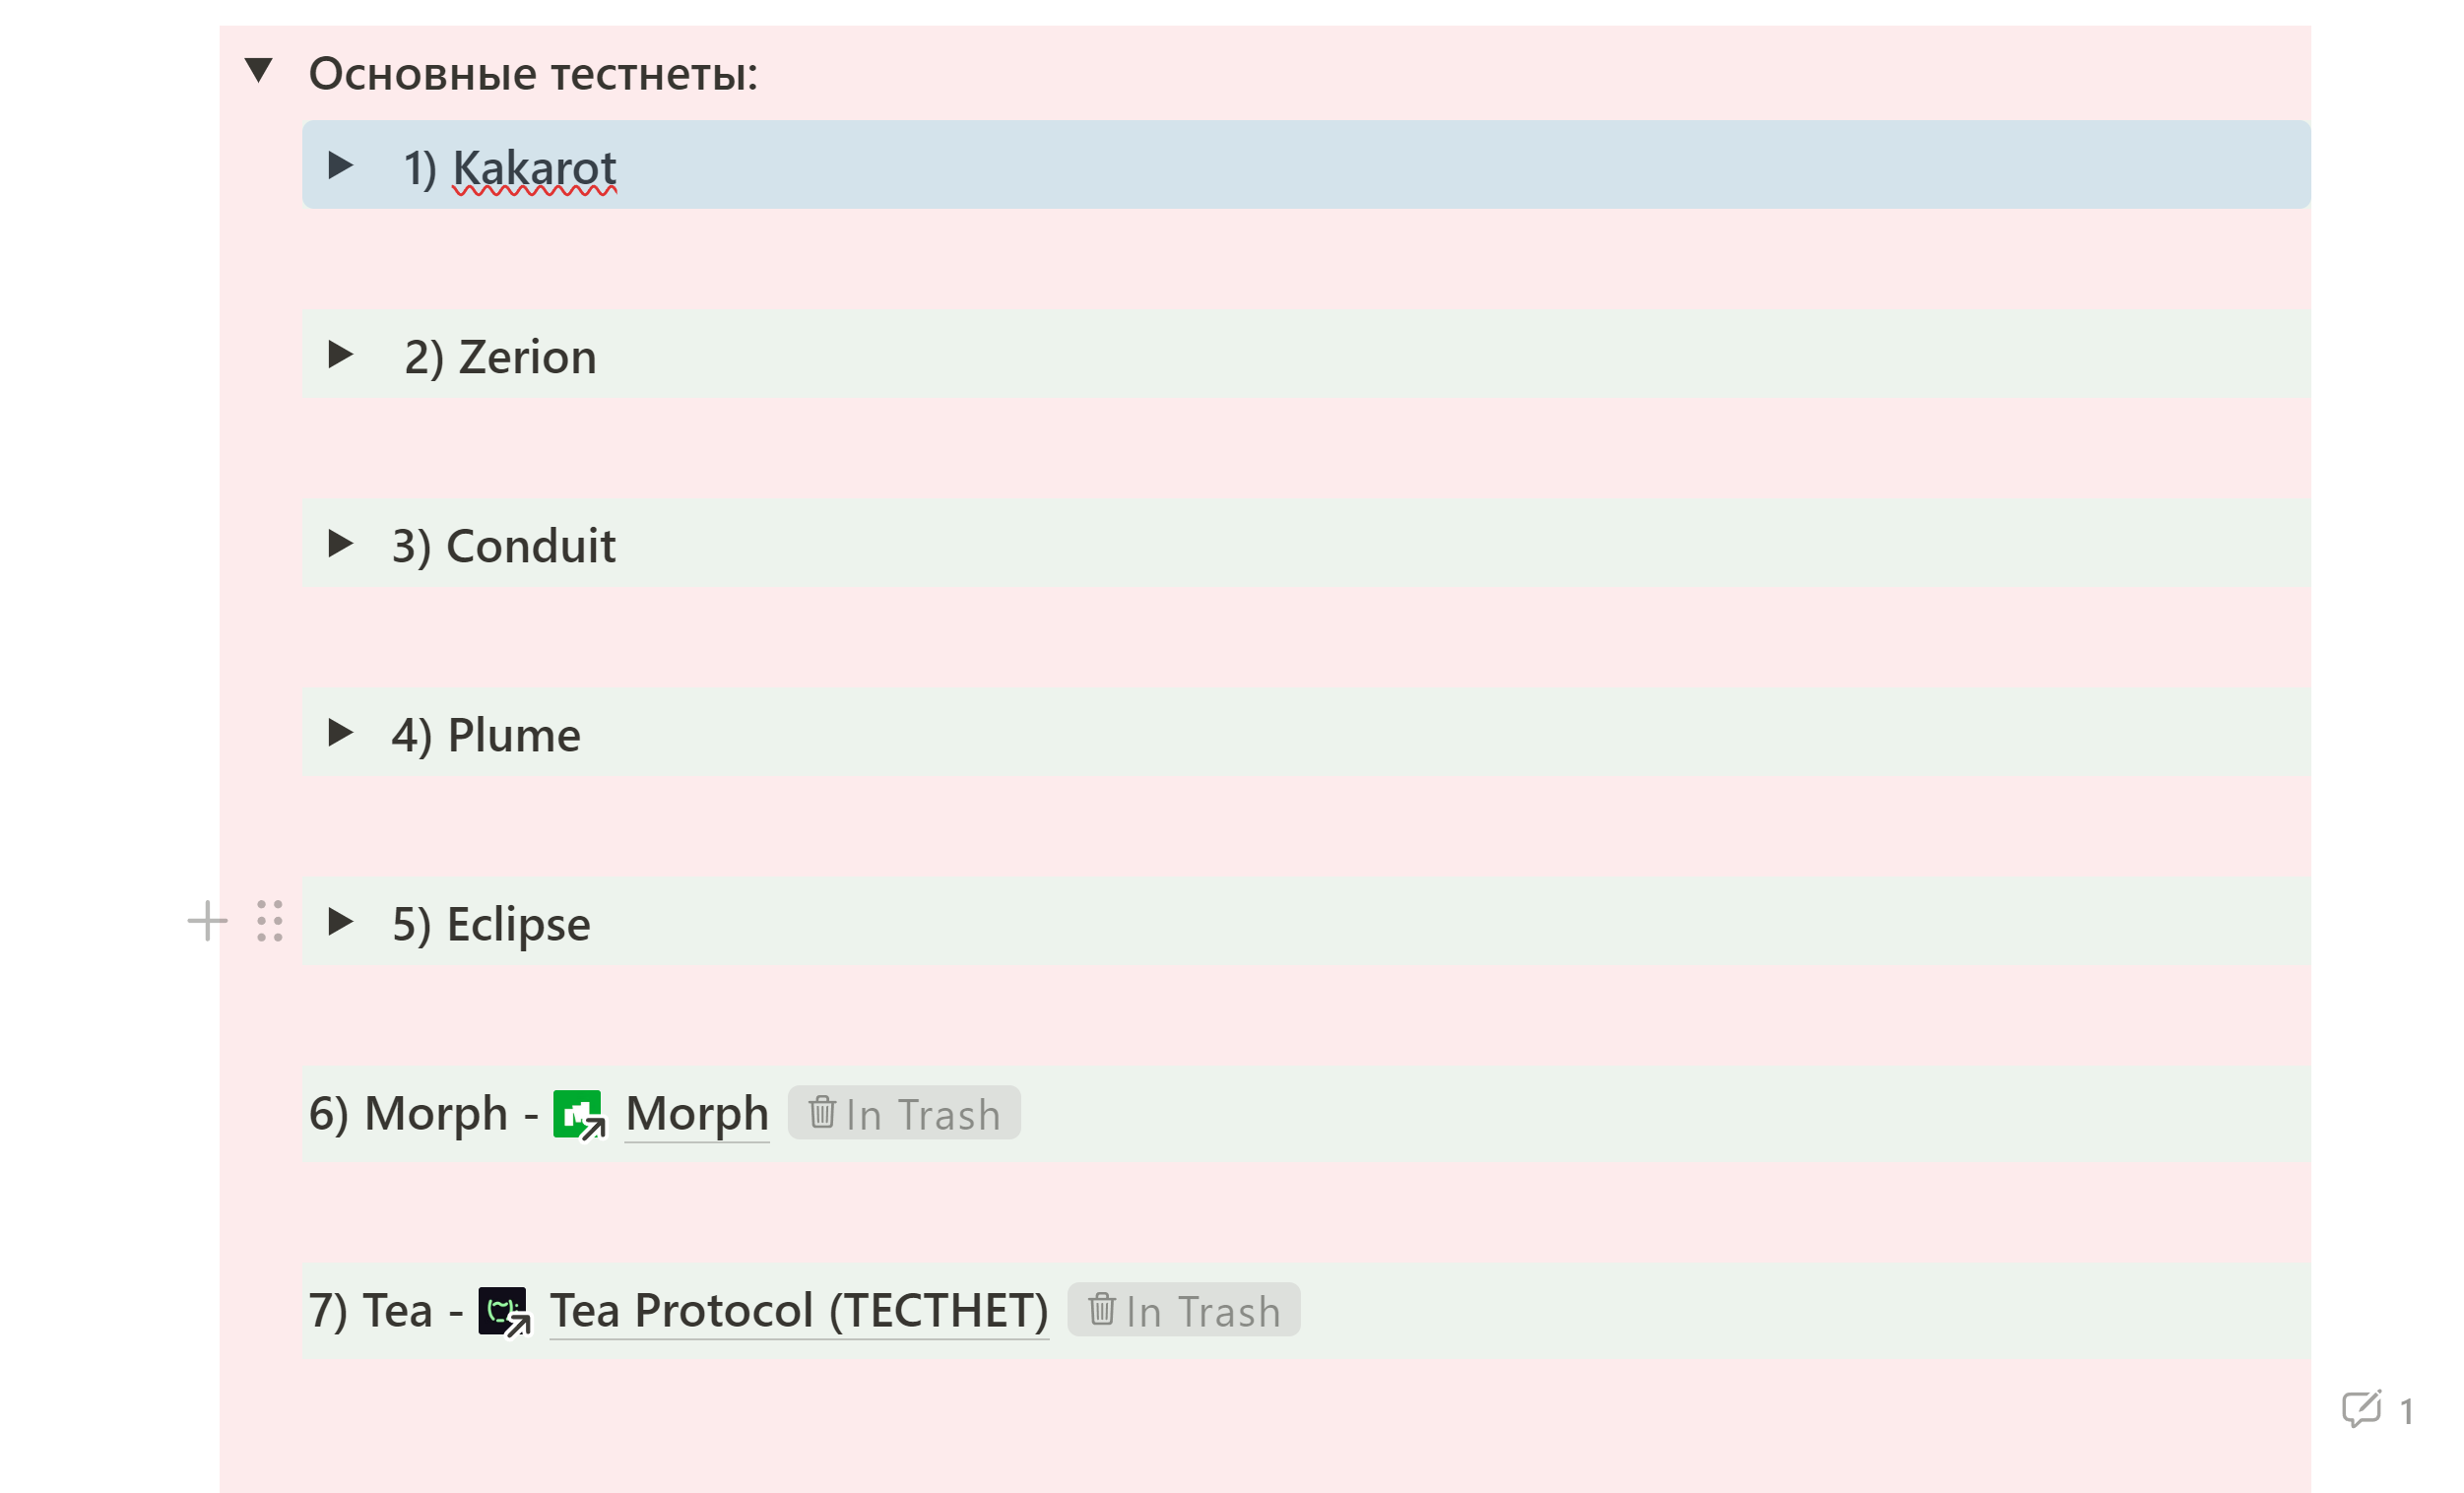Click the In Trash badge next to Morph
This screenshot has height=1493, width=2464.
pos(904,1113)
